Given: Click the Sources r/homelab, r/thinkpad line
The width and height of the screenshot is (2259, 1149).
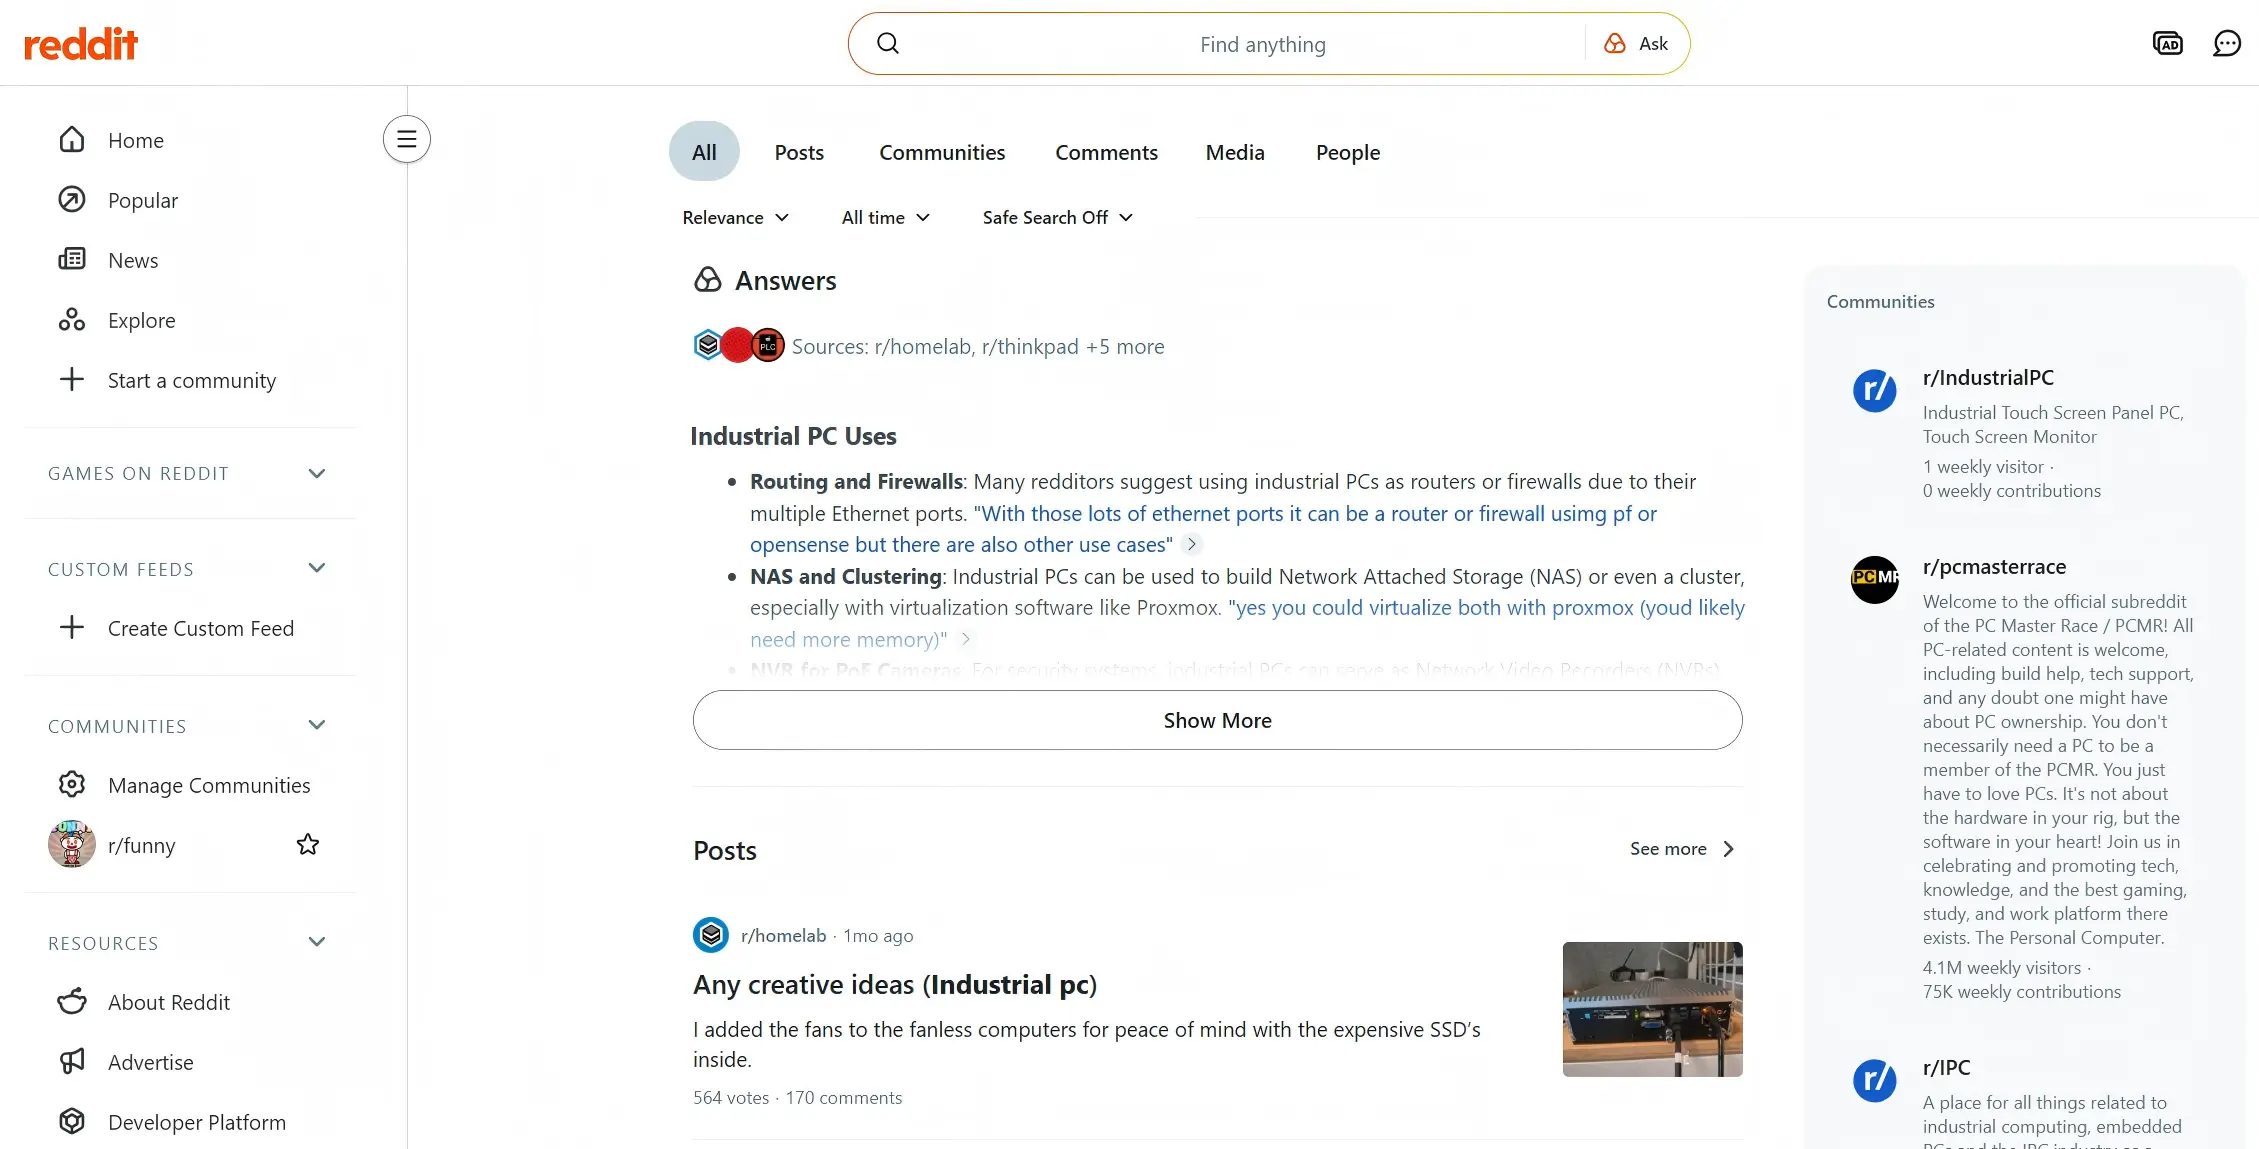Looking at the screenshot, I should 978,346.
